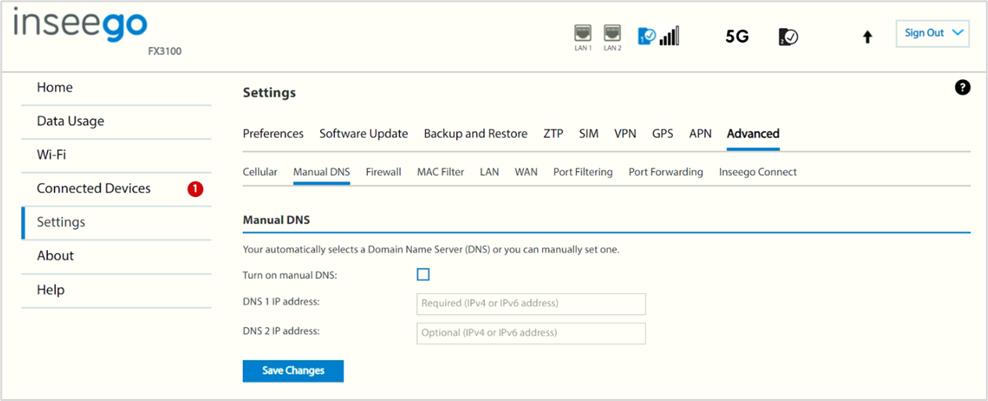Enable the Turn on manual DNS checkbox
Viewport: 988px width, 401px height.
423,274
